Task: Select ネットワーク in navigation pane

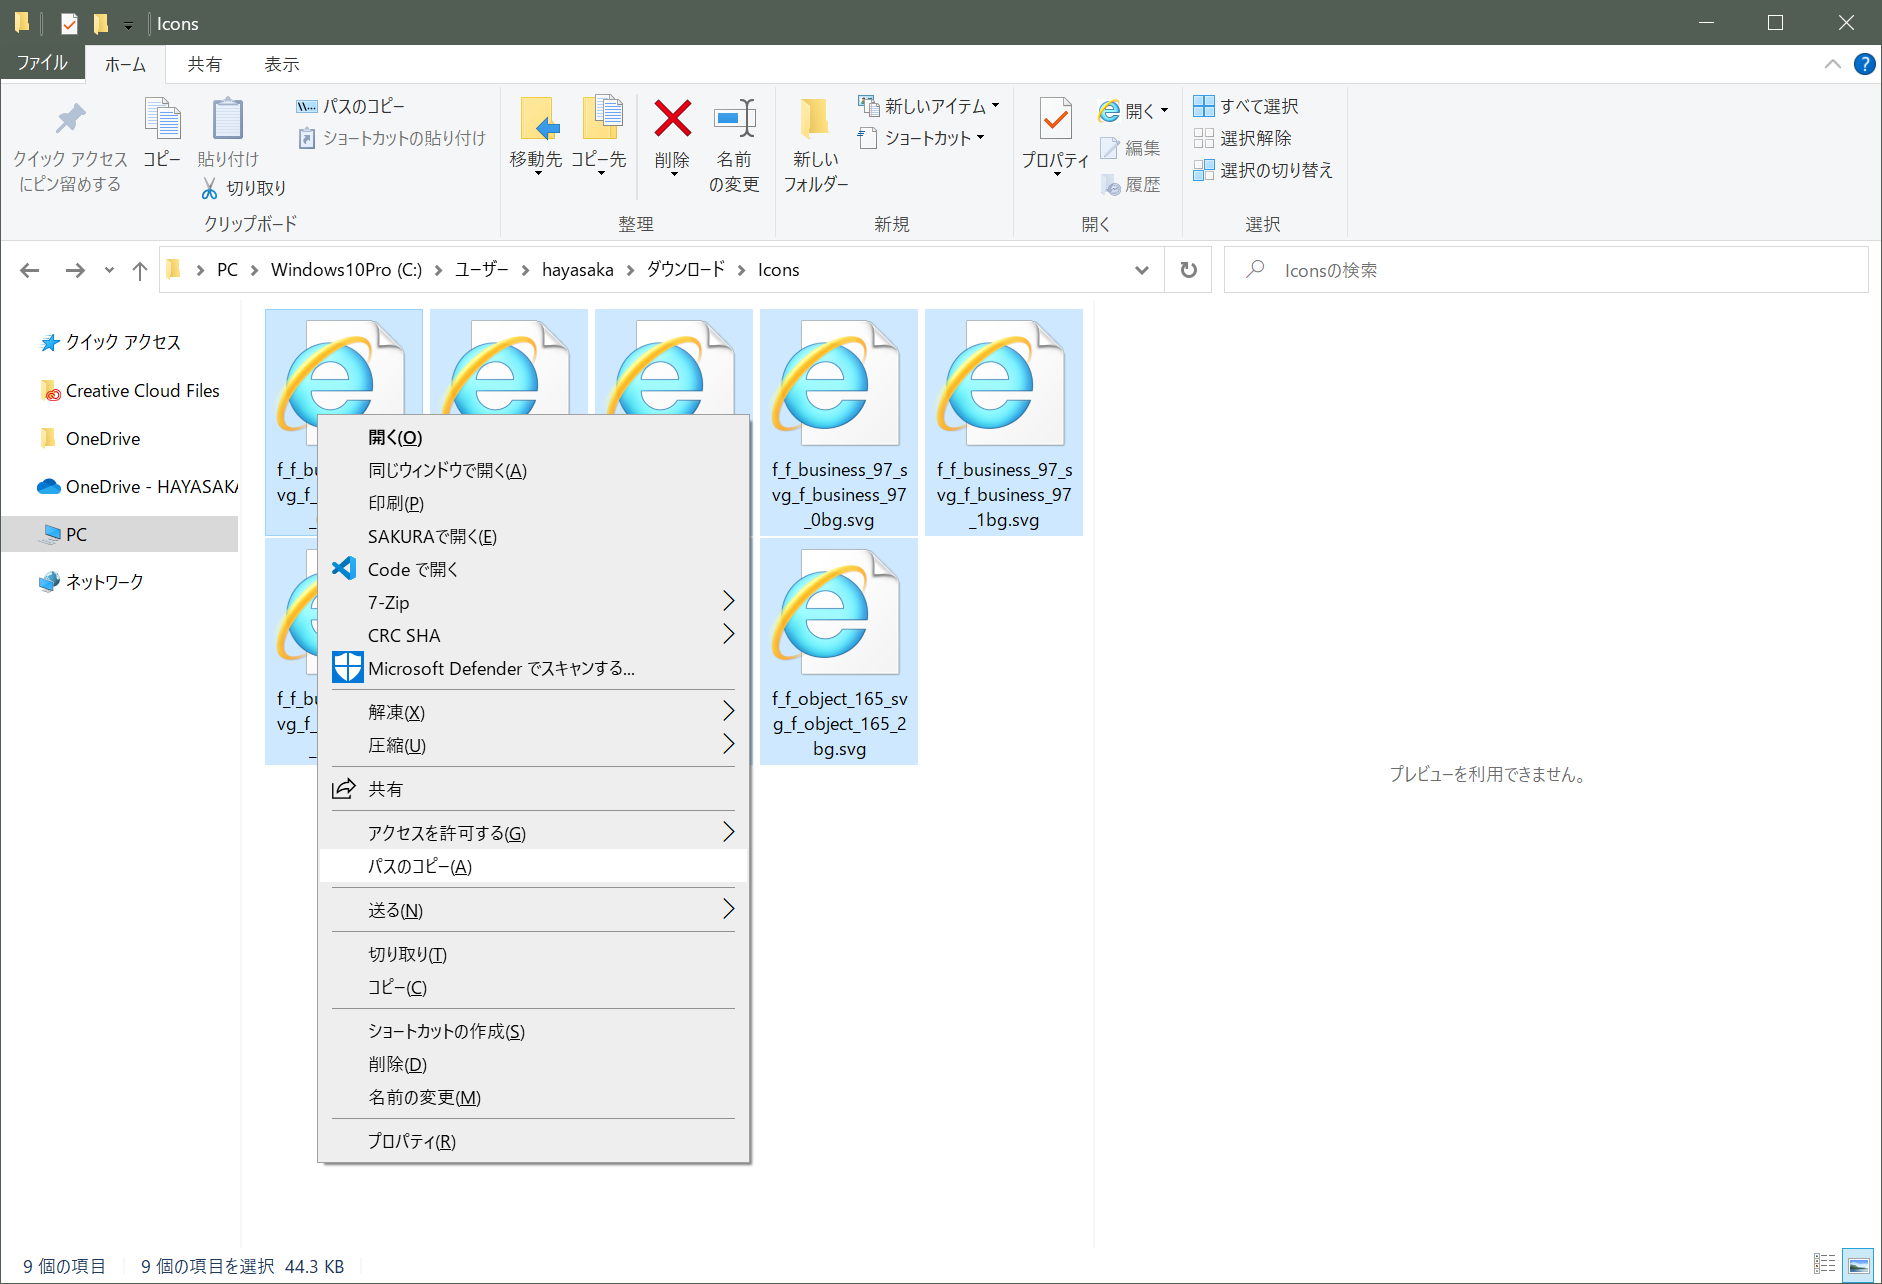Action: pyautogui.click(x=91, y=582)
